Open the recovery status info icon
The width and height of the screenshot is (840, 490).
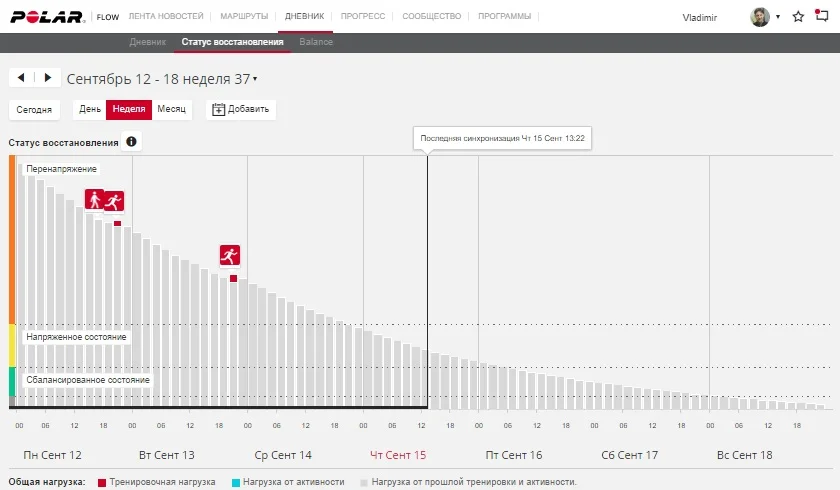(x=131, y=141)
